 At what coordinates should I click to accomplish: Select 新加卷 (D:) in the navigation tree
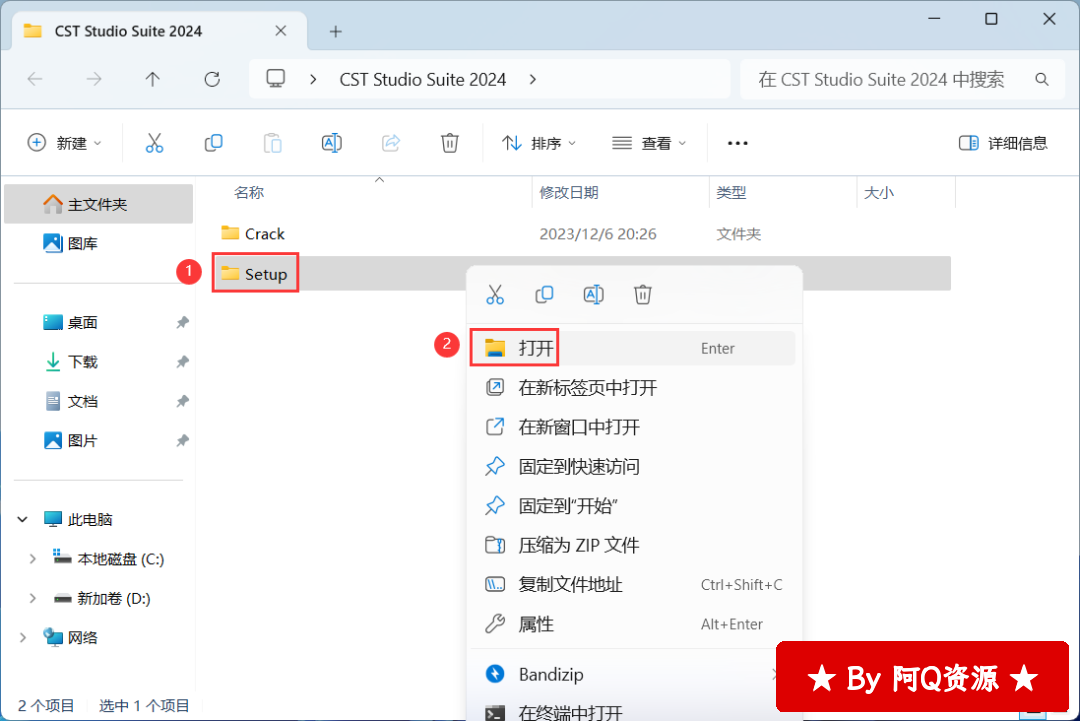(98, 598)
